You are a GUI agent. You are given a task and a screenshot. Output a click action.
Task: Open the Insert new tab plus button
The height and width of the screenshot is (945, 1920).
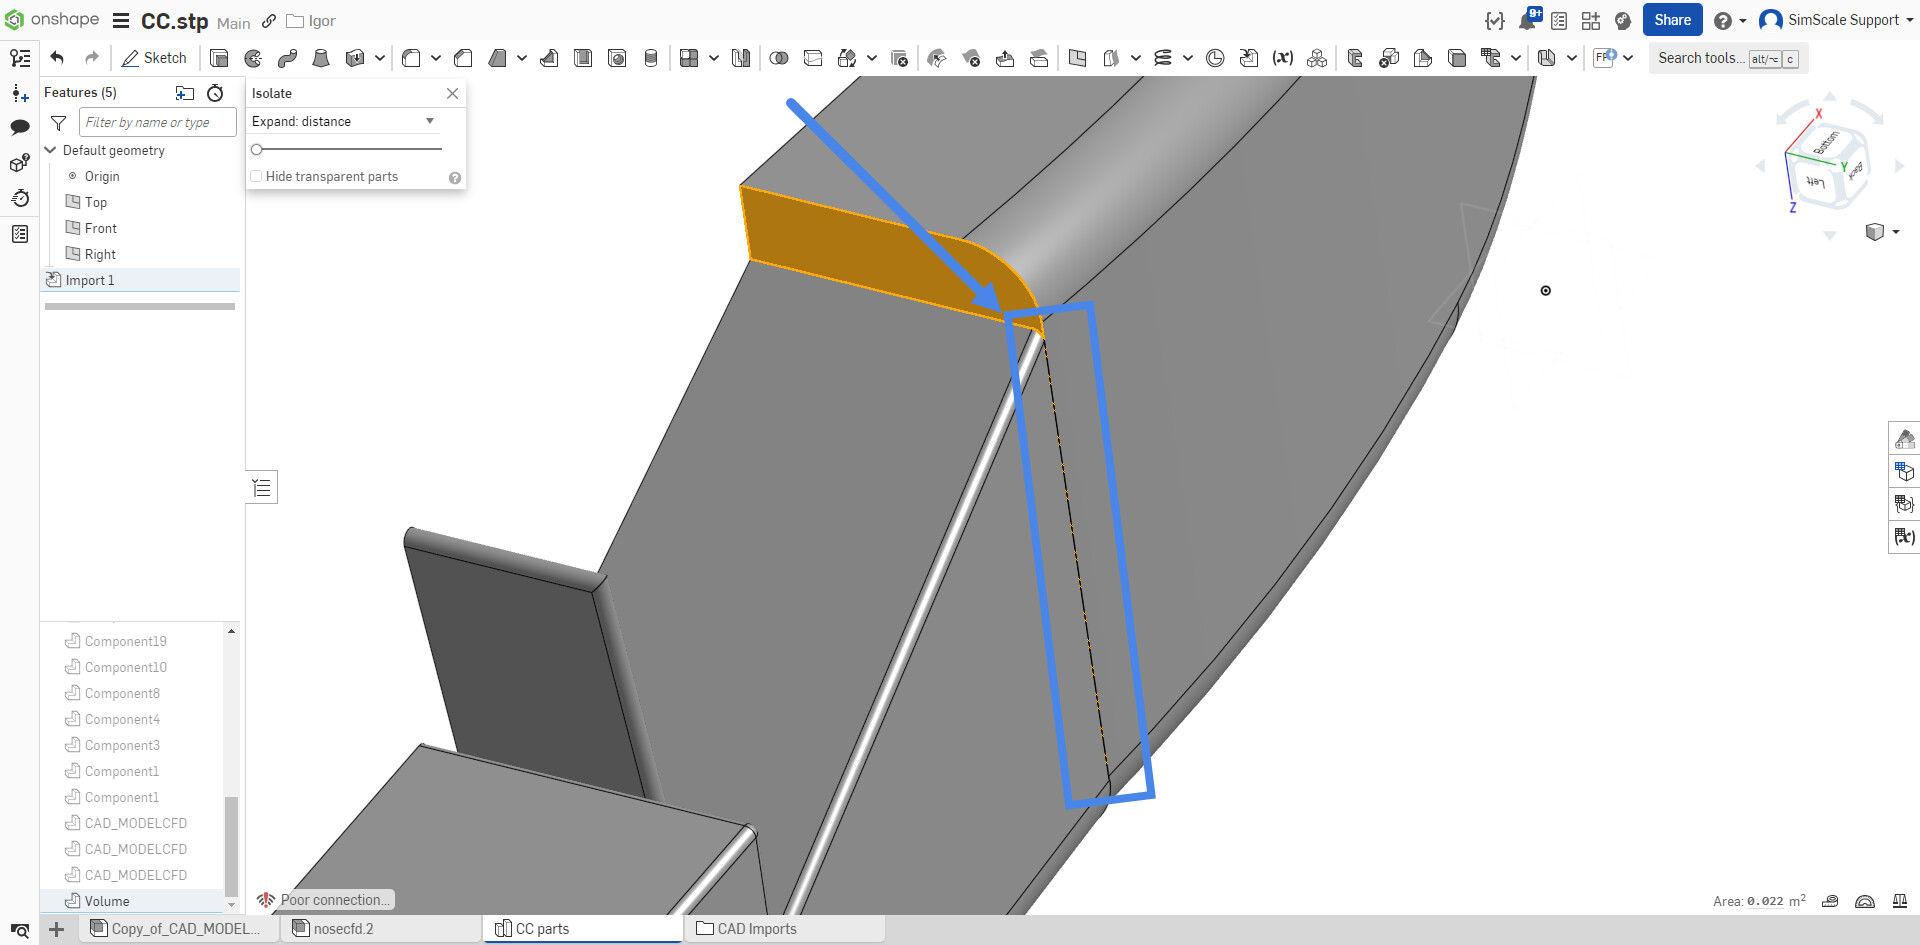[x=57, y=930]
